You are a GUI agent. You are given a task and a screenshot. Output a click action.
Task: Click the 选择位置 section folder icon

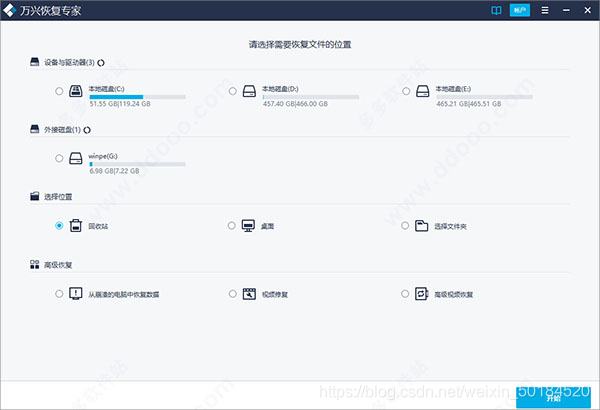point(34,196)
